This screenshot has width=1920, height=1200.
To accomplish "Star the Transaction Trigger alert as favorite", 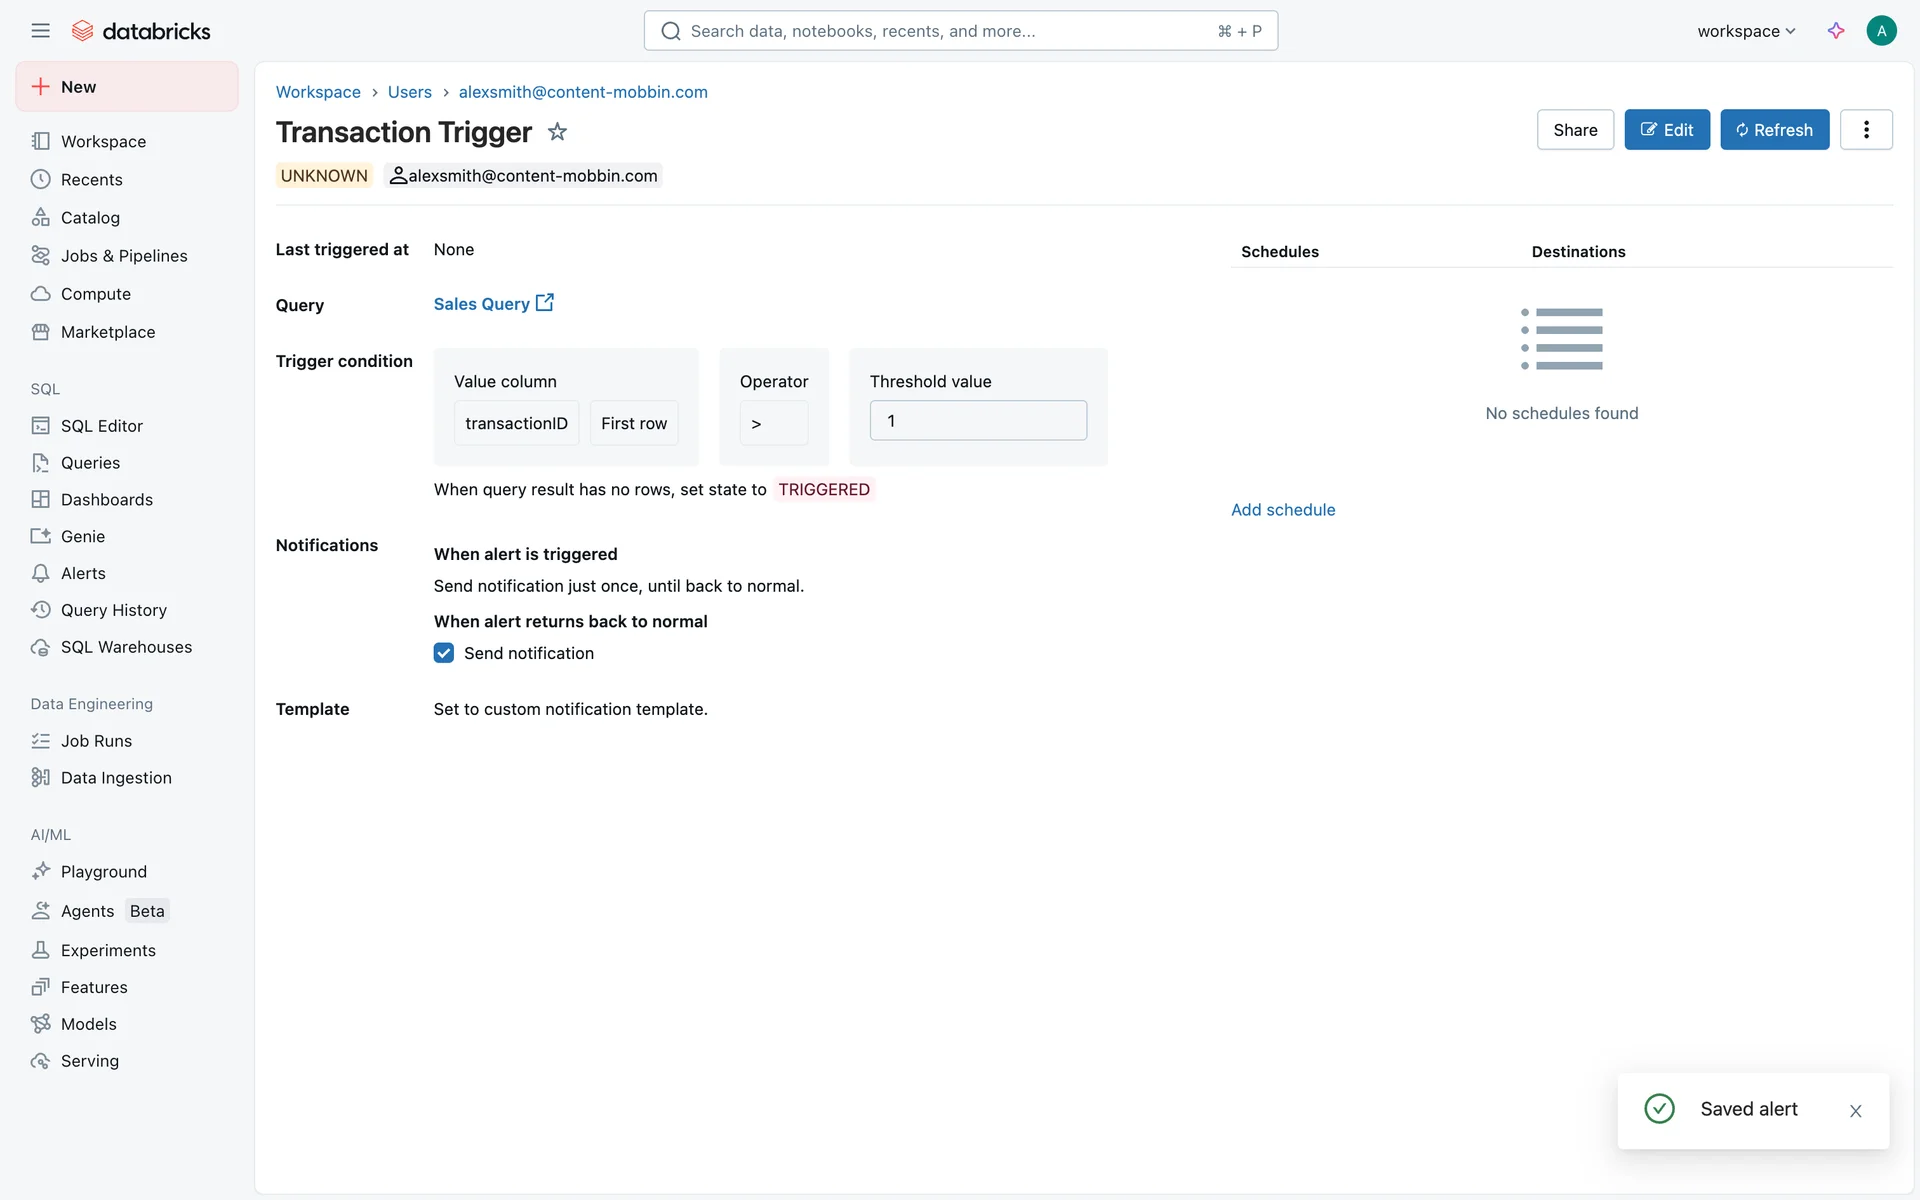I will click(557, 131).
